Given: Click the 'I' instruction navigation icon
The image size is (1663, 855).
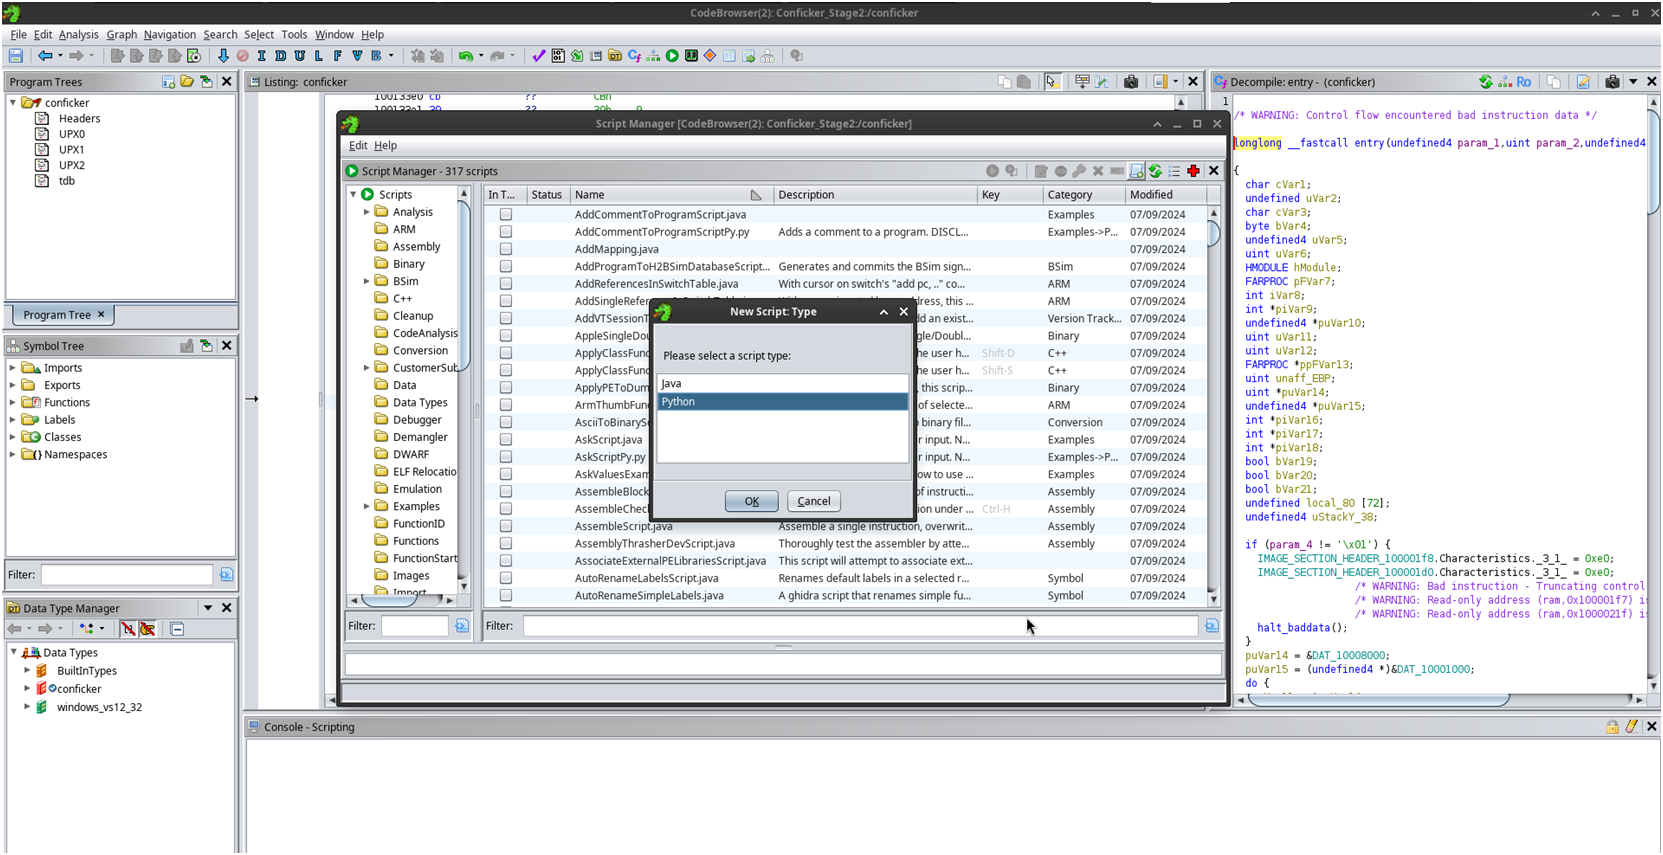Looking at the screenshot, I should pos(262,56).
